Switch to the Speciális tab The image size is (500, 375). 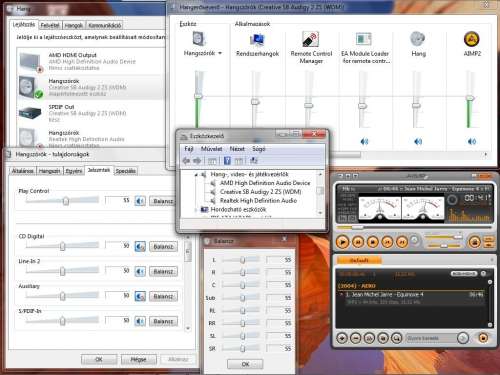click(126, 171)
